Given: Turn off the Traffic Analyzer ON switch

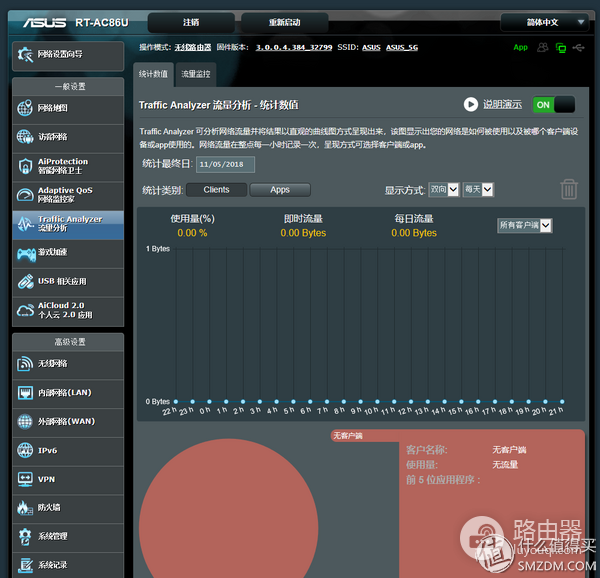Looking at the screenshot, I should click(553, 104).
